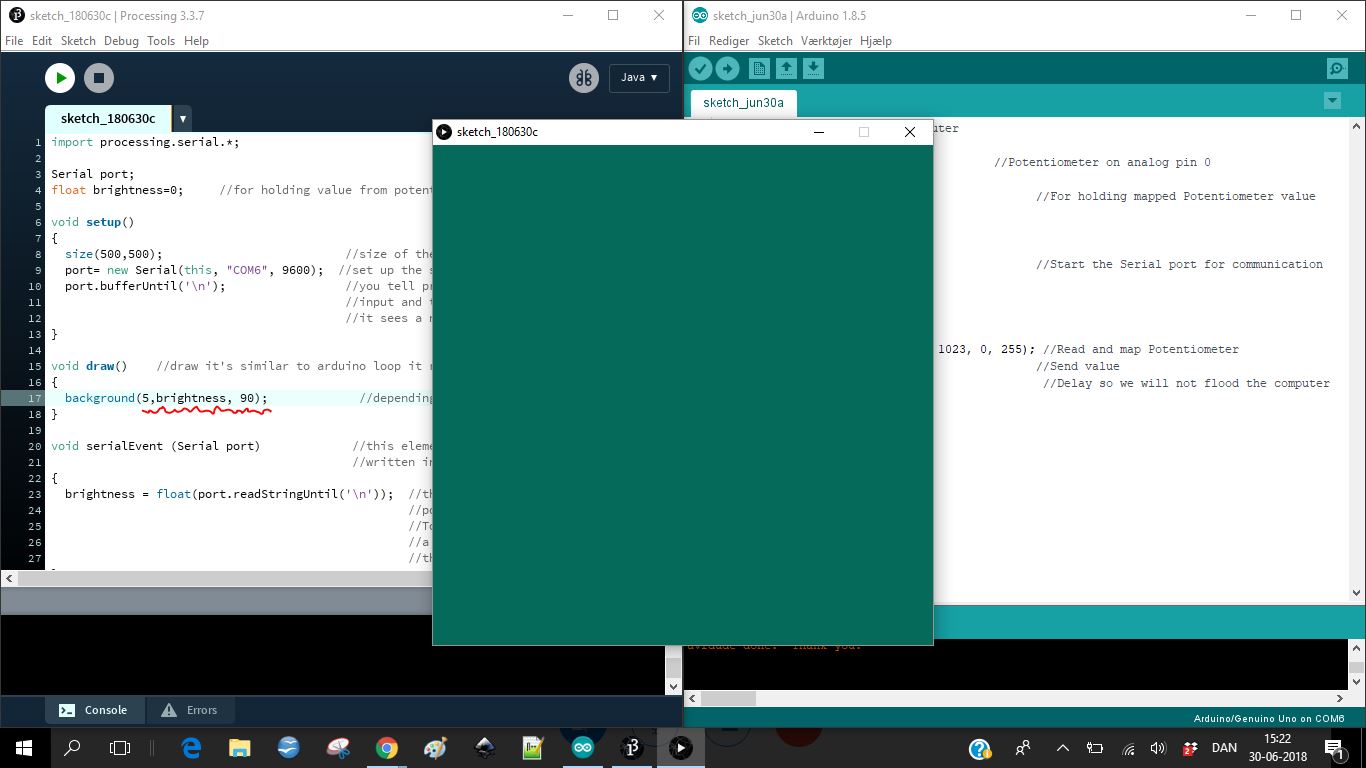Open the Arduino Hjælp menu
1366x768 pixels.
pyautogui.click(x=876, y=41)
